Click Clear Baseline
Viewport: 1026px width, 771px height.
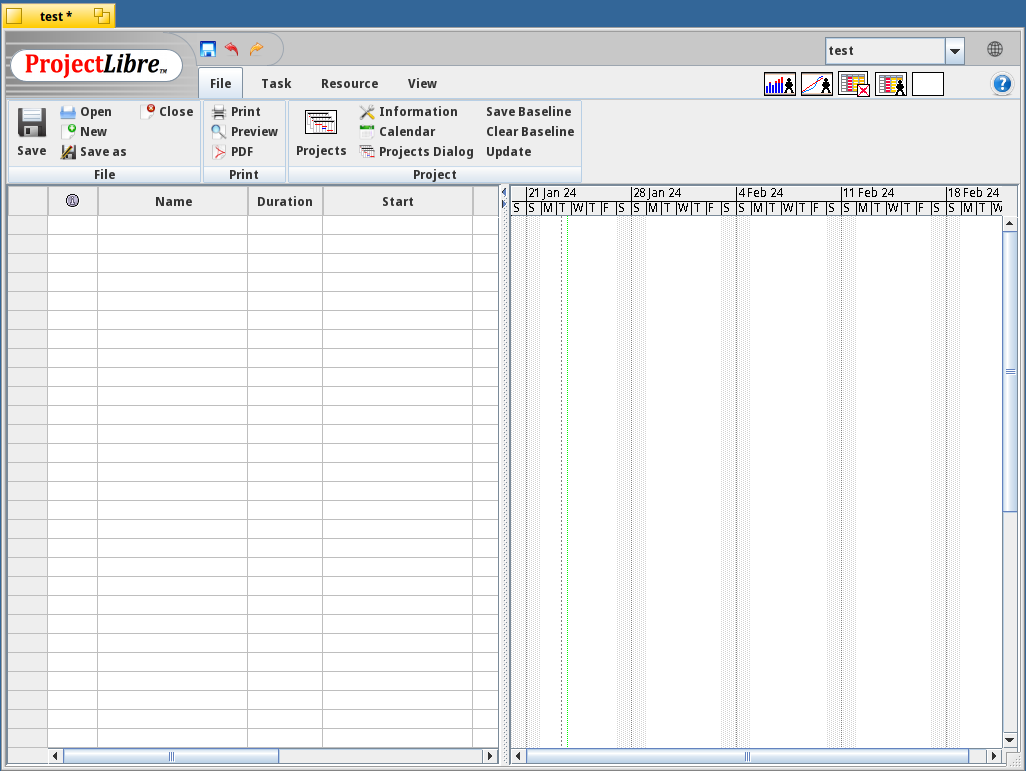coord(530,132)
